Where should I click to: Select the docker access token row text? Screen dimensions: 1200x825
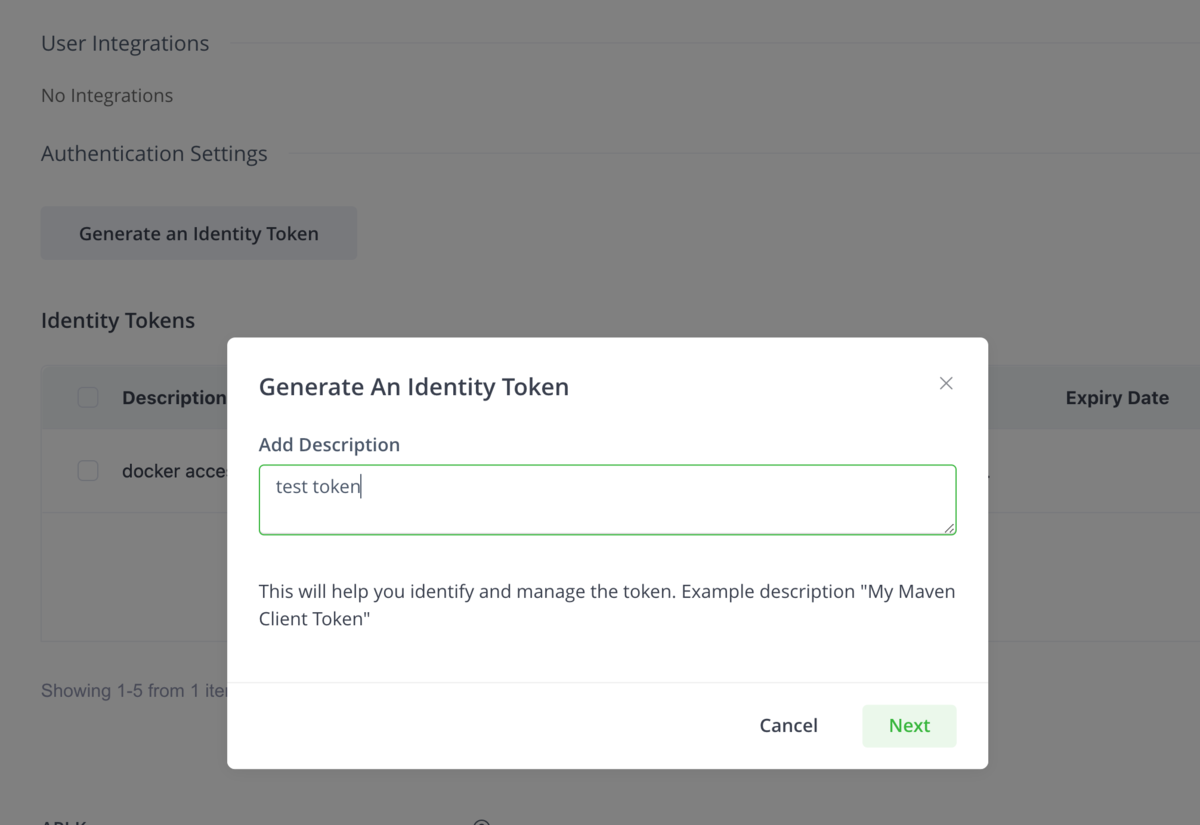click(174, 471)
